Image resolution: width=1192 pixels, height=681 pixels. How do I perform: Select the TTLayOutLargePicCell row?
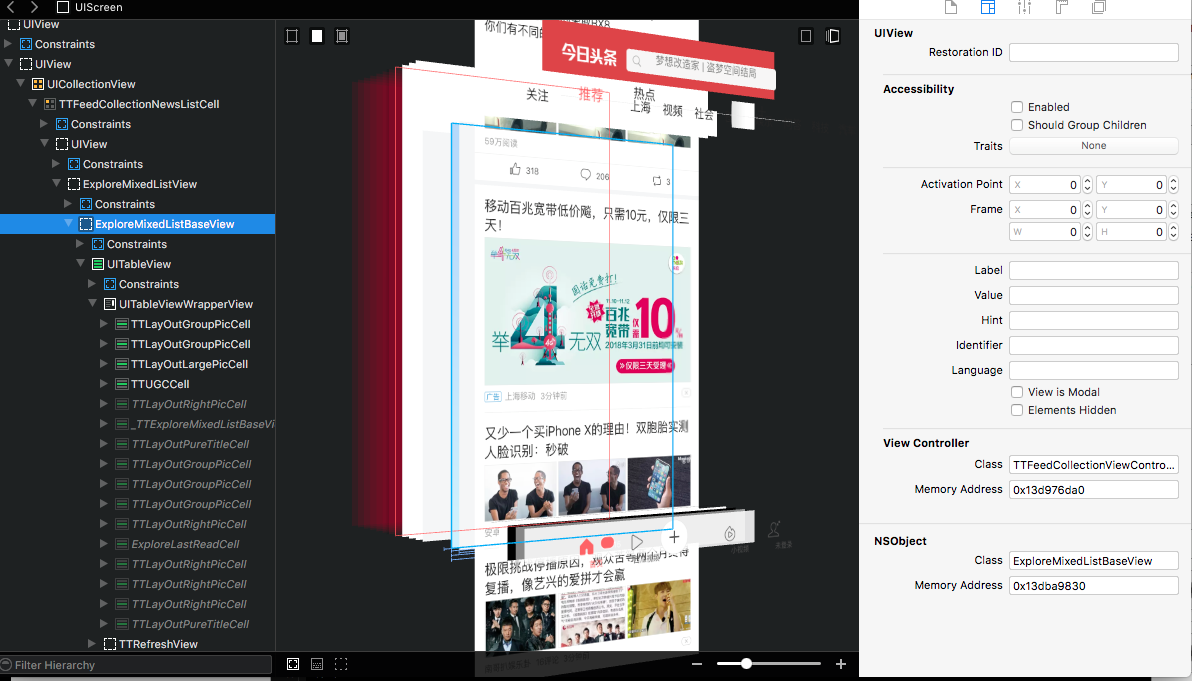[x=138, y=364]
